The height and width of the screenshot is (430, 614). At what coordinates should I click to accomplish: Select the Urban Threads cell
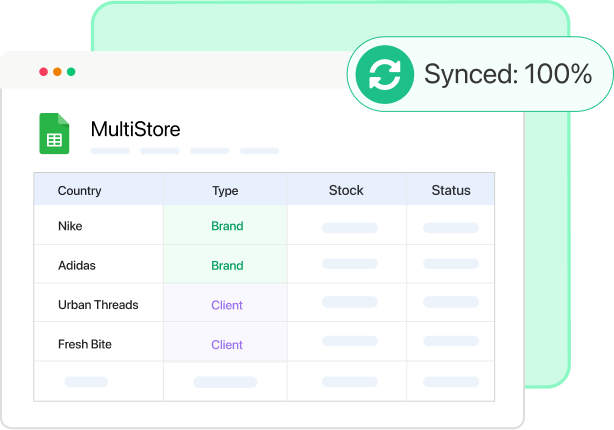(x=99, y=303)
